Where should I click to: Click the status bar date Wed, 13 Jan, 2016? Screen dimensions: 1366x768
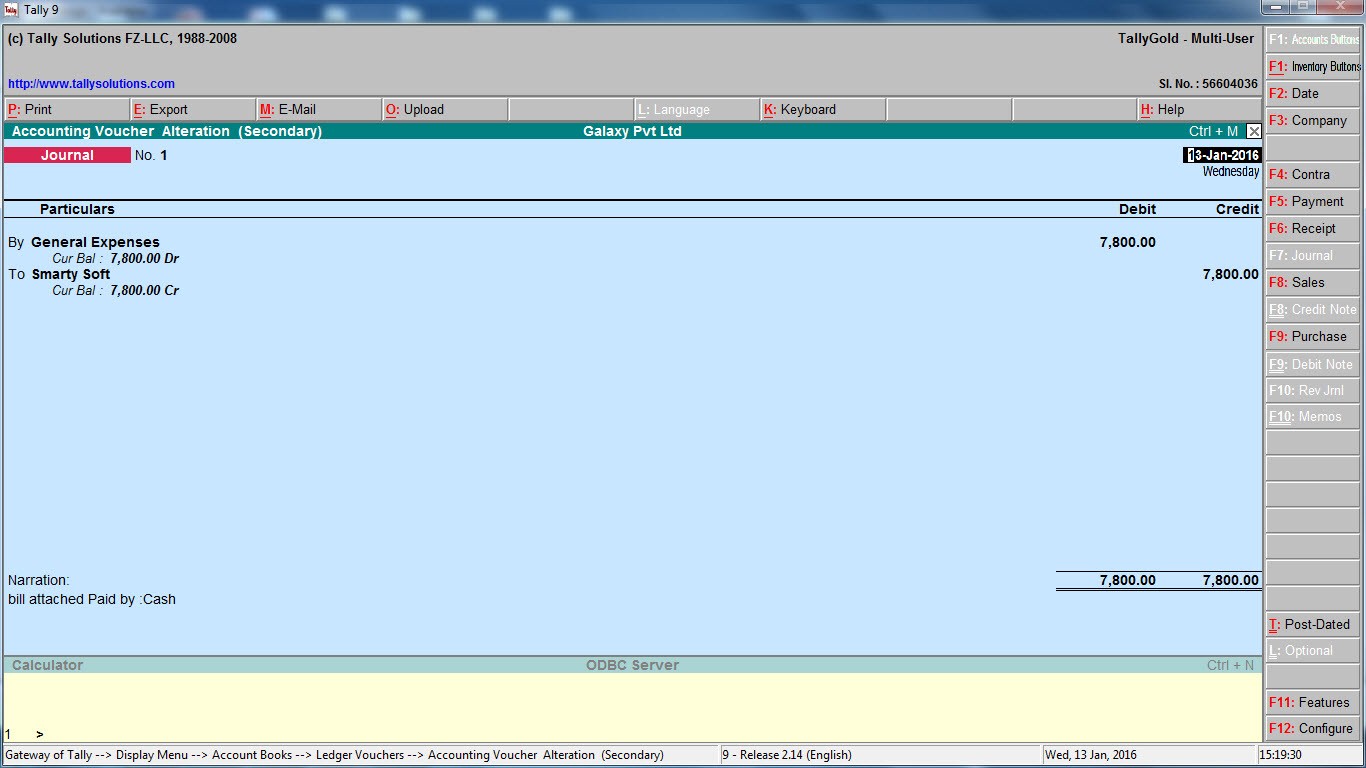point(1091,755)
